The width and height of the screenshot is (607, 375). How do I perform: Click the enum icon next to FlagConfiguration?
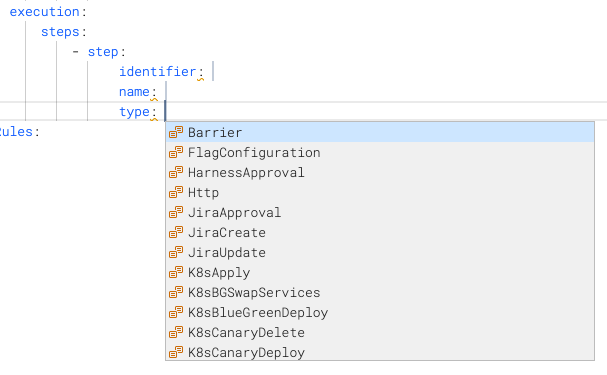point(176,152)
